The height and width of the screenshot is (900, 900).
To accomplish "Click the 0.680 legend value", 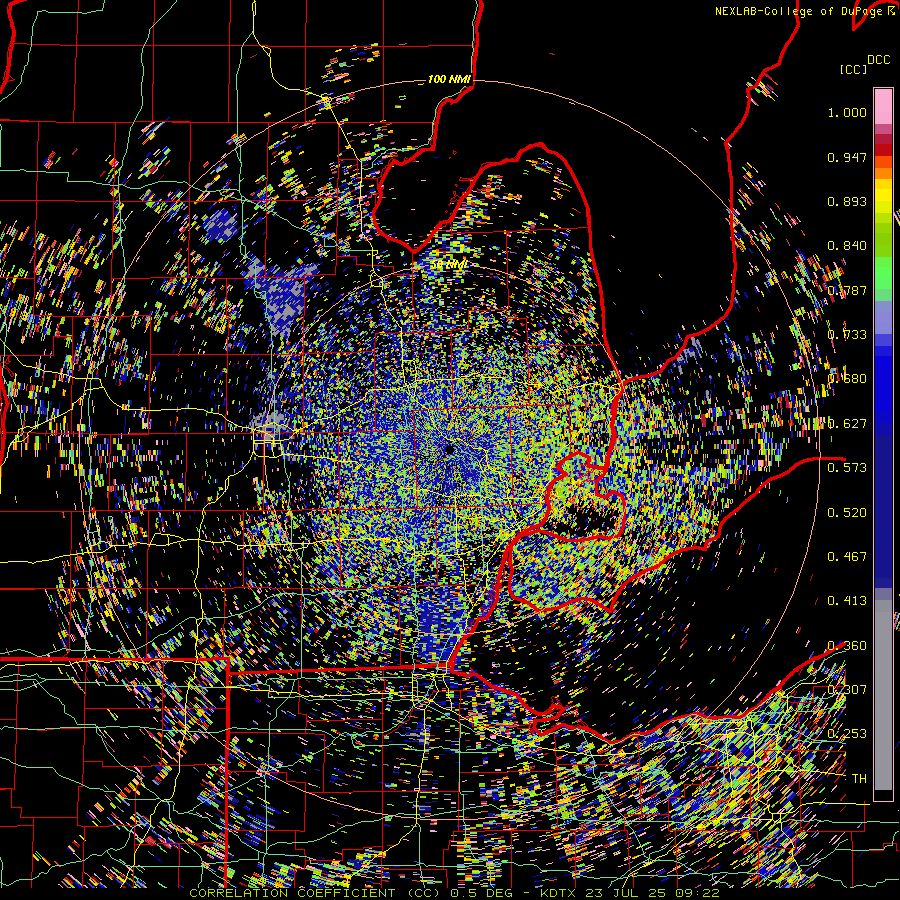I will pos(847,379).
